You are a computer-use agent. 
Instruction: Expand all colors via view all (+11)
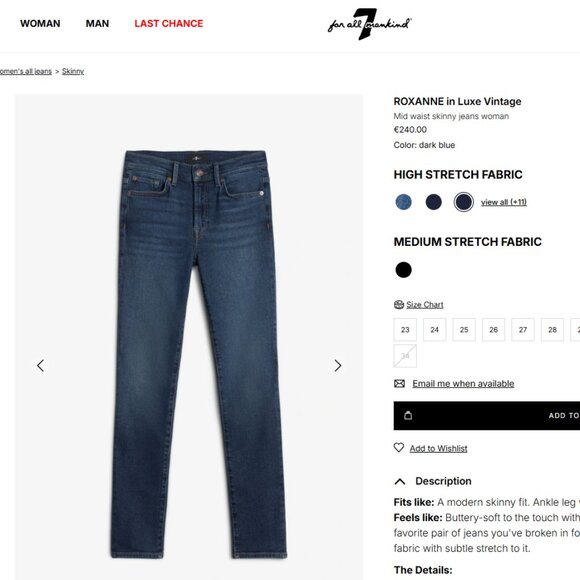[504, 202]
